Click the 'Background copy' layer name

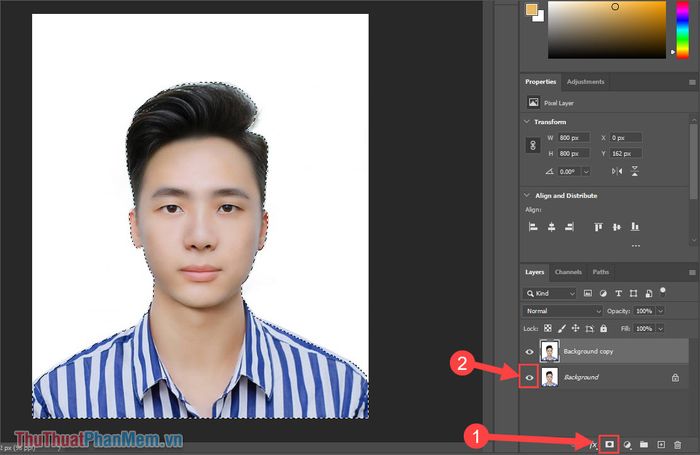pyautogui.click(x=588, y=351)
